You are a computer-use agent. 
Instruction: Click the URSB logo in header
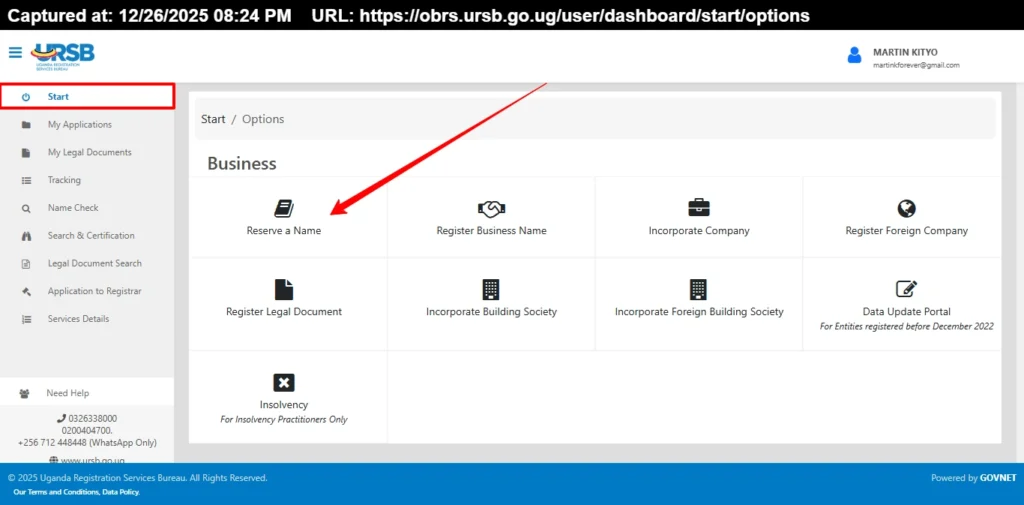[63, 55]
